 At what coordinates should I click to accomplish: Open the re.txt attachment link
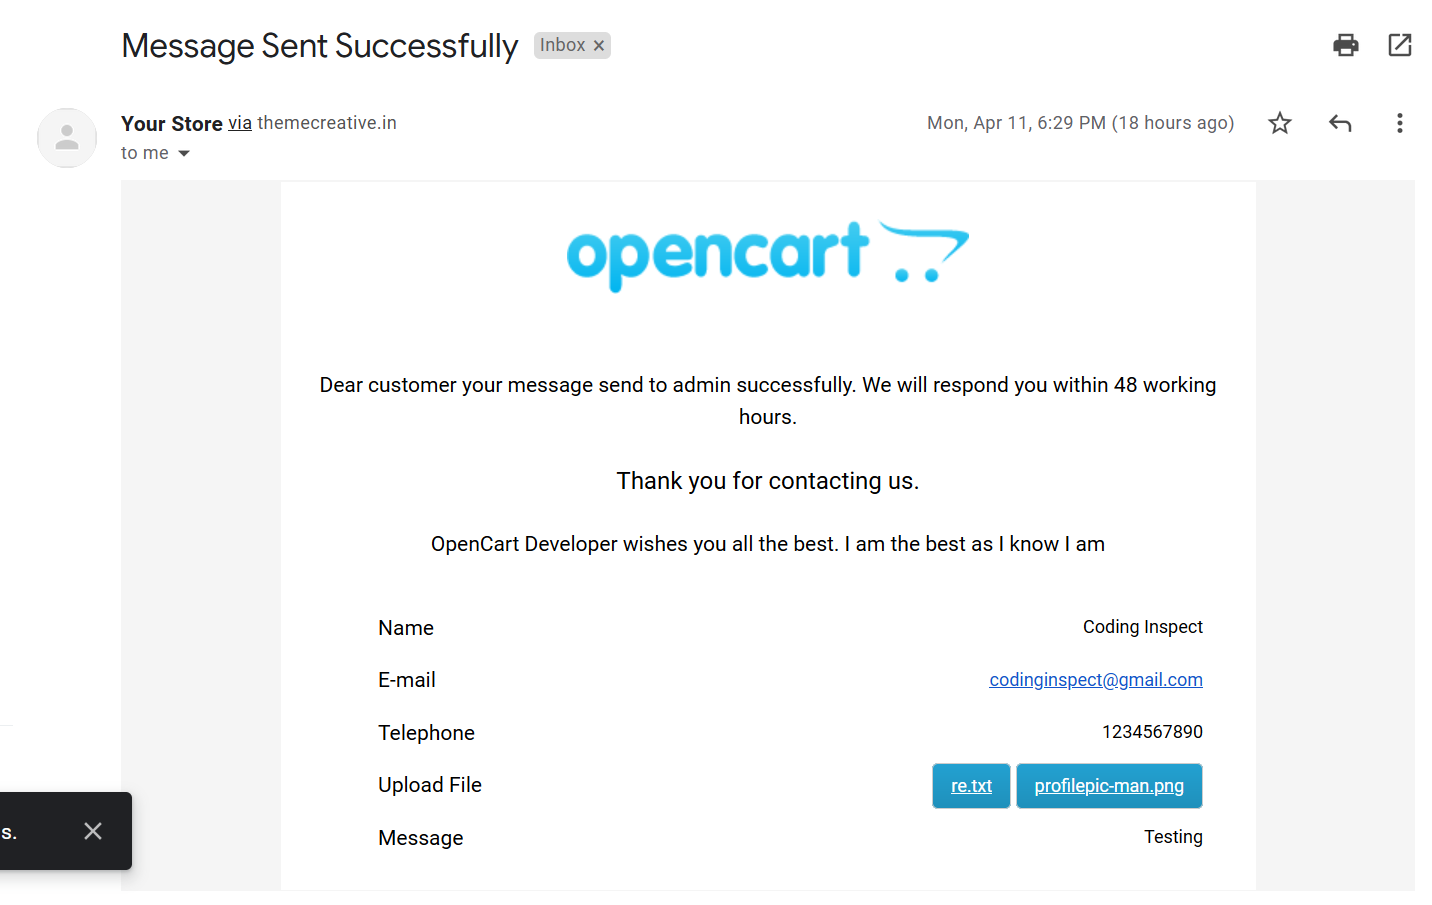click(x=971, y=786)
